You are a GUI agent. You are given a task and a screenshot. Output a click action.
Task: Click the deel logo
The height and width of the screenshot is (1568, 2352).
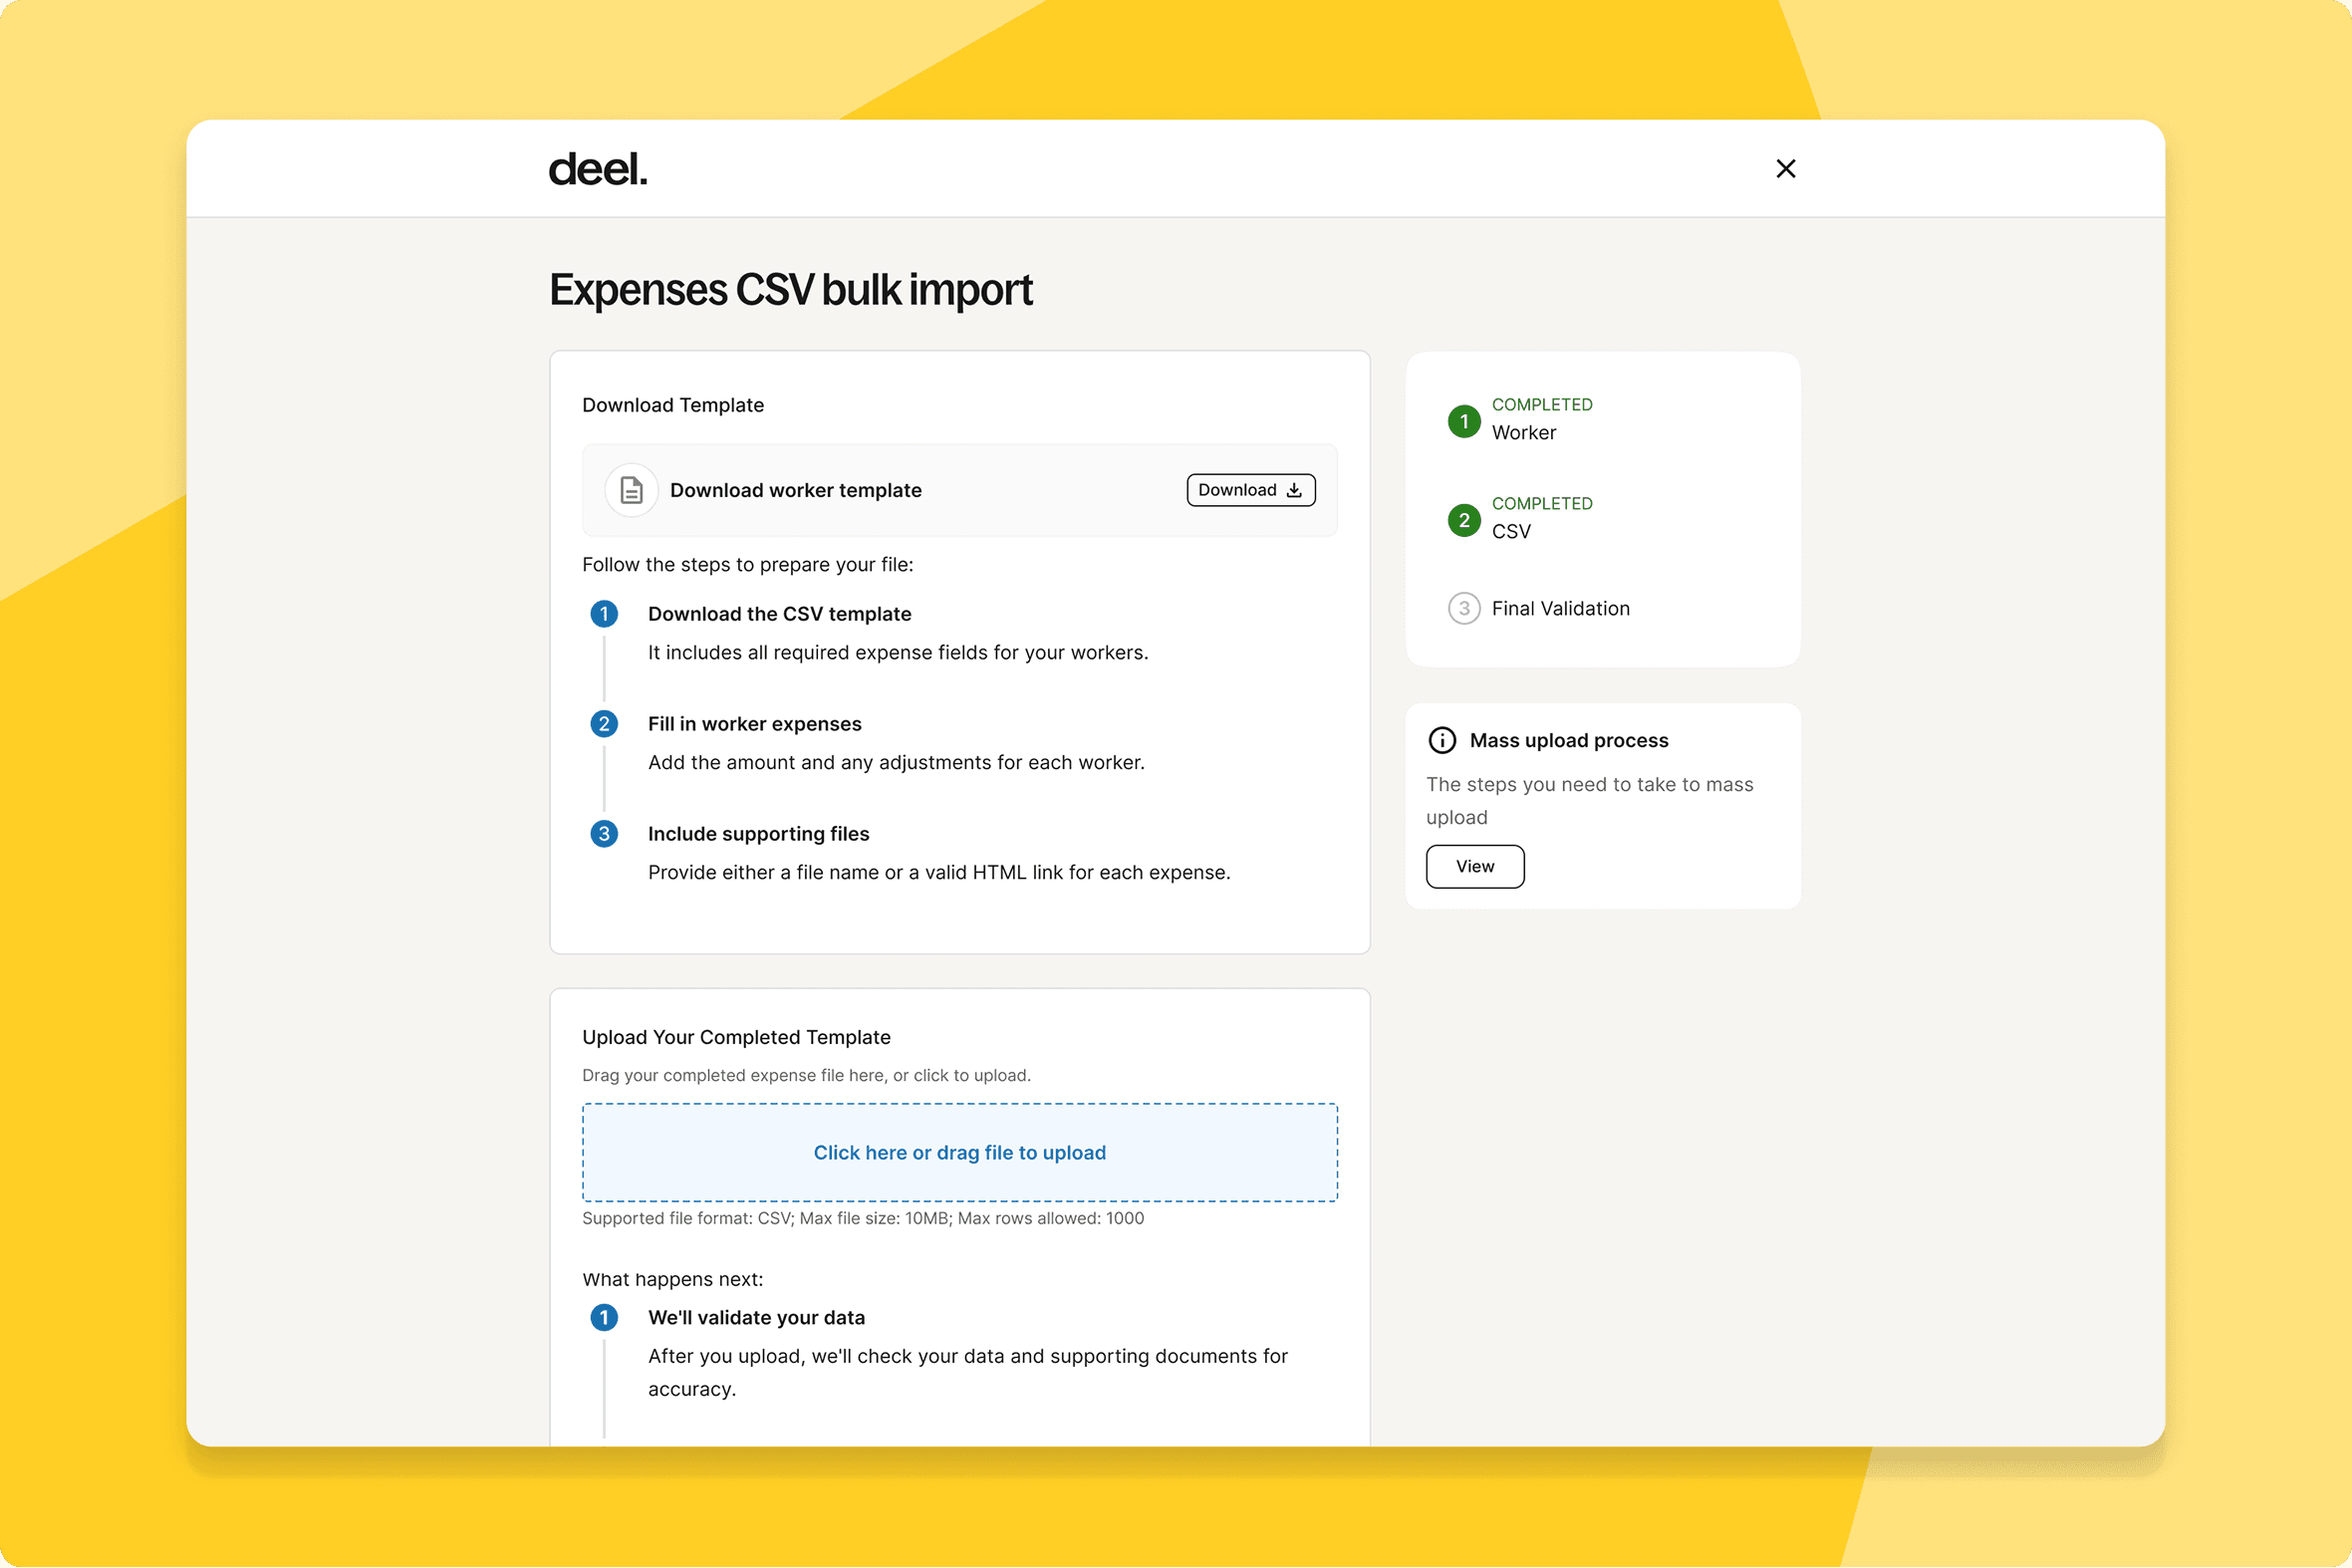[597, 169]
